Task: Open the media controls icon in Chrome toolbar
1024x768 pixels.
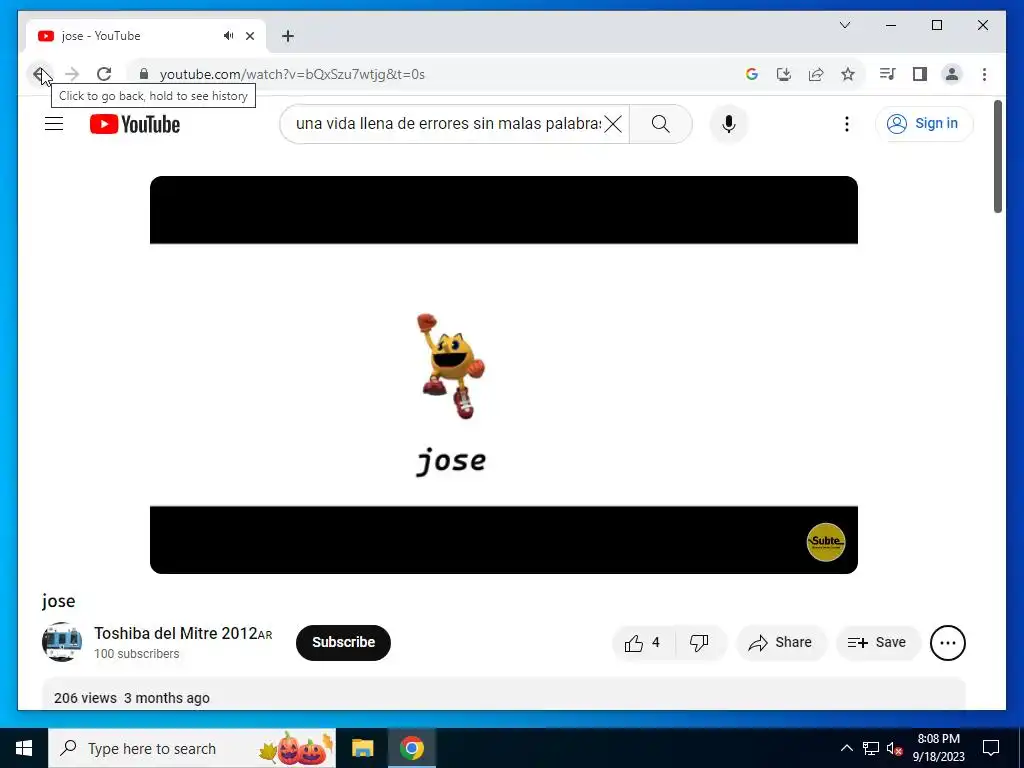Action: 888,74
